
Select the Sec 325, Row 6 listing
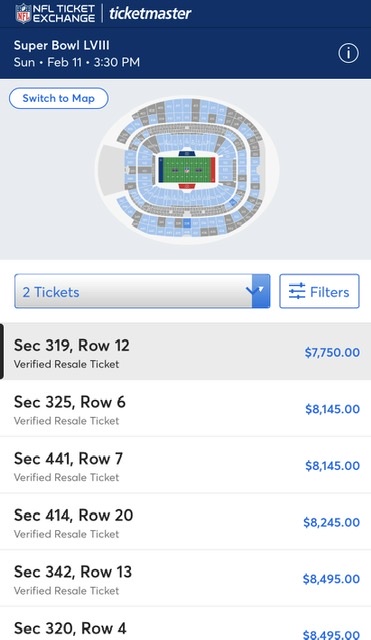(x=185, y=409)
